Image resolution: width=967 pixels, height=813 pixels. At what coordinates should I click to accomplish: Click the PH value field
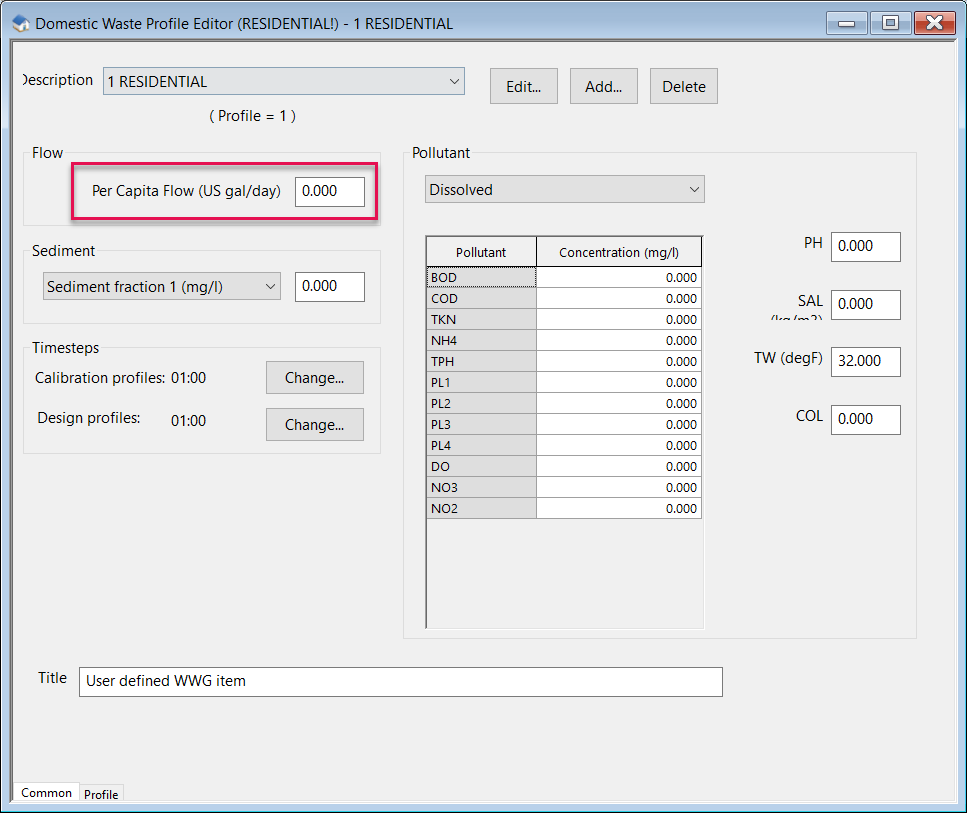coord(865,246)
